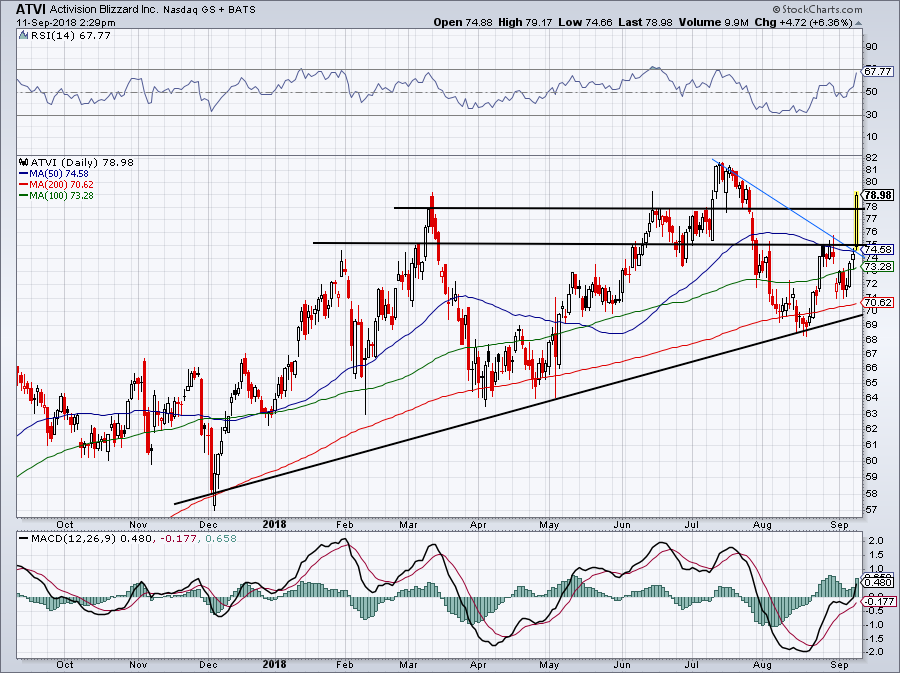Click the ATVI (Daily) 78.98 legend entry
Viewport: 900px width, 673px height.
[x=82, y=162]
